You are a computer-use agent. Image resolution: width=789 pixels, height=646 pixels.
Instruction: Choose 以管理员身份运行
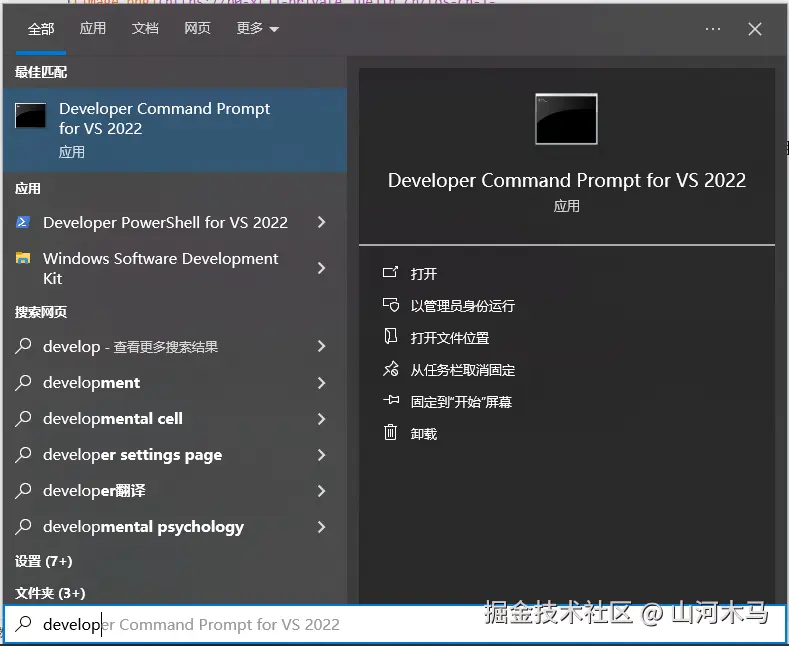tap(462, 306)
